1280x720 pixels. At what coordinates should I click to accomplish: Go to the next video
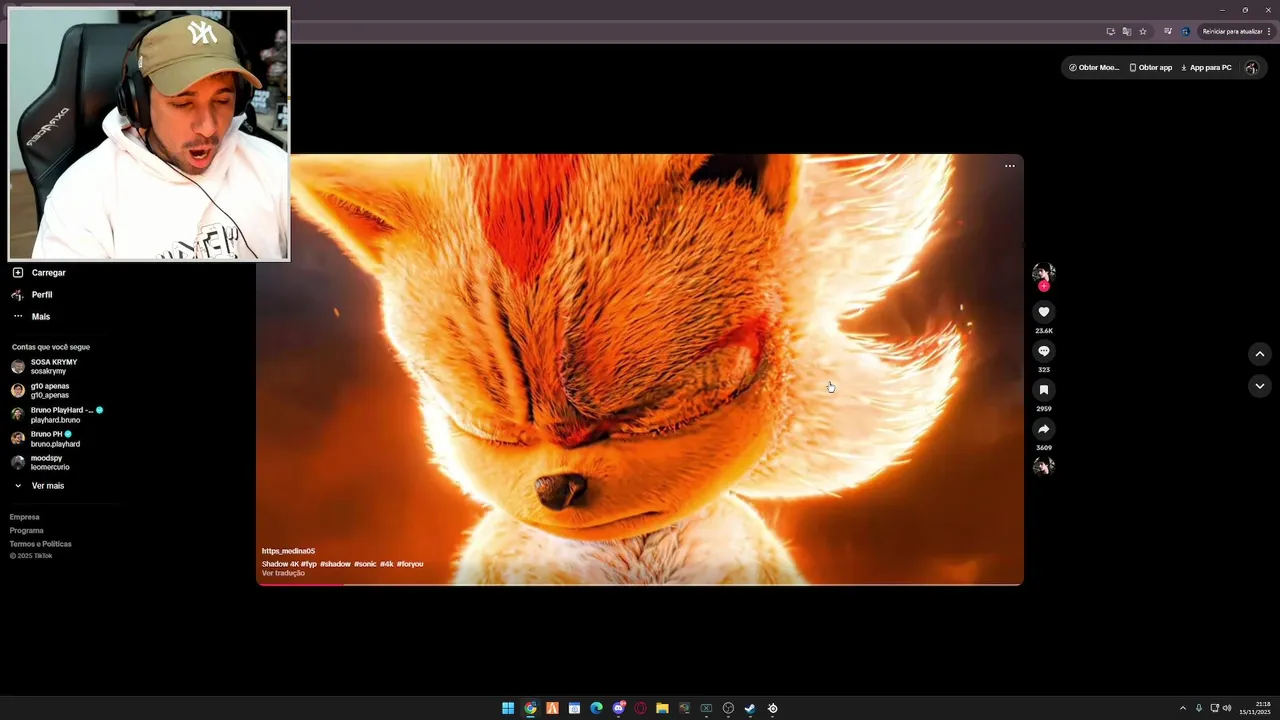click(x=1260, y=386)
